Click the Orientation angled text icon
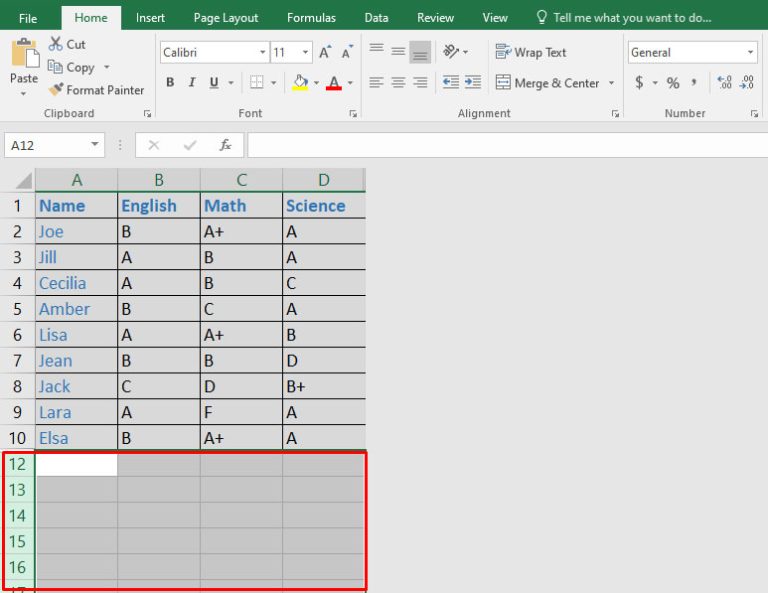 (x=450, y=51)
